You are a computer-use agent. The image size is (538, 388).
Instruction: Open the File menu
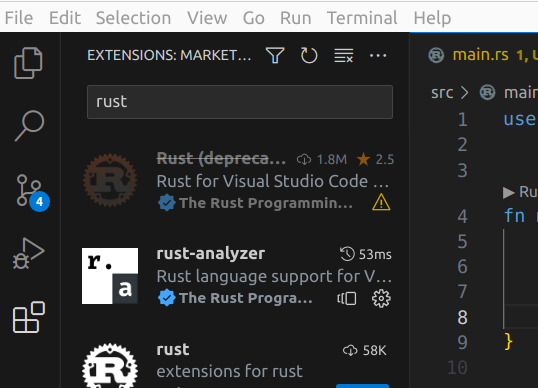(19, 18)
